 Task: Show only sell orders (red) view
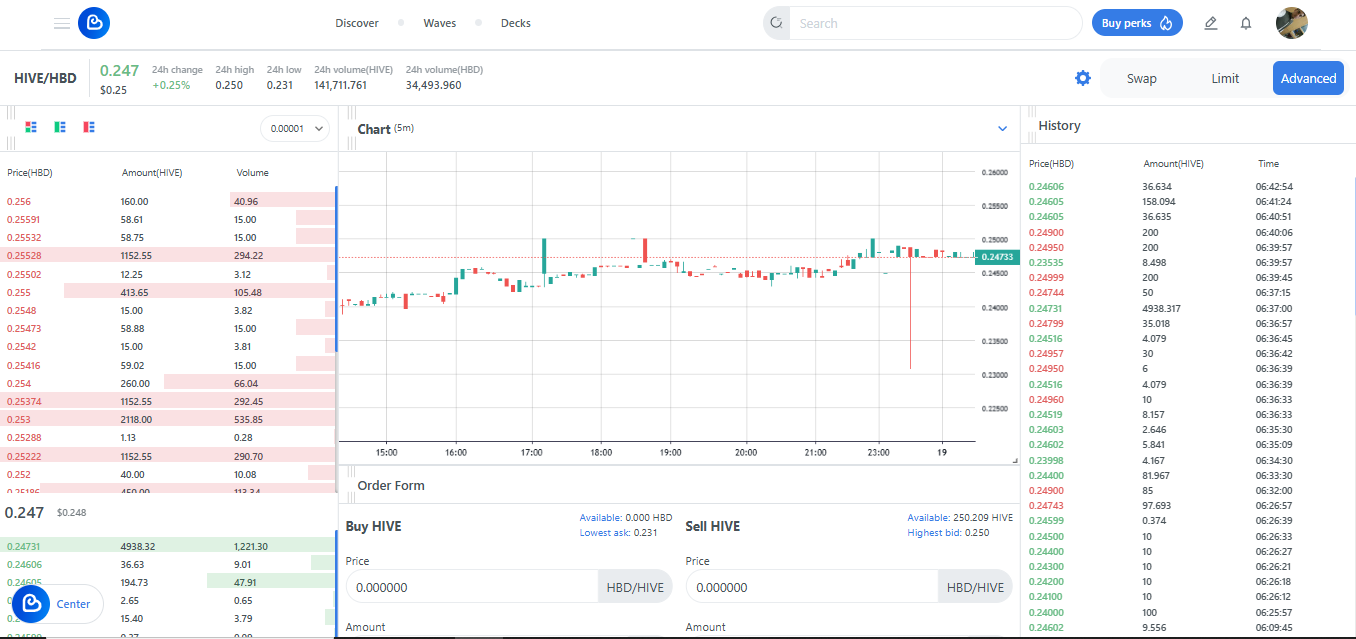click(x=89, y=127)
